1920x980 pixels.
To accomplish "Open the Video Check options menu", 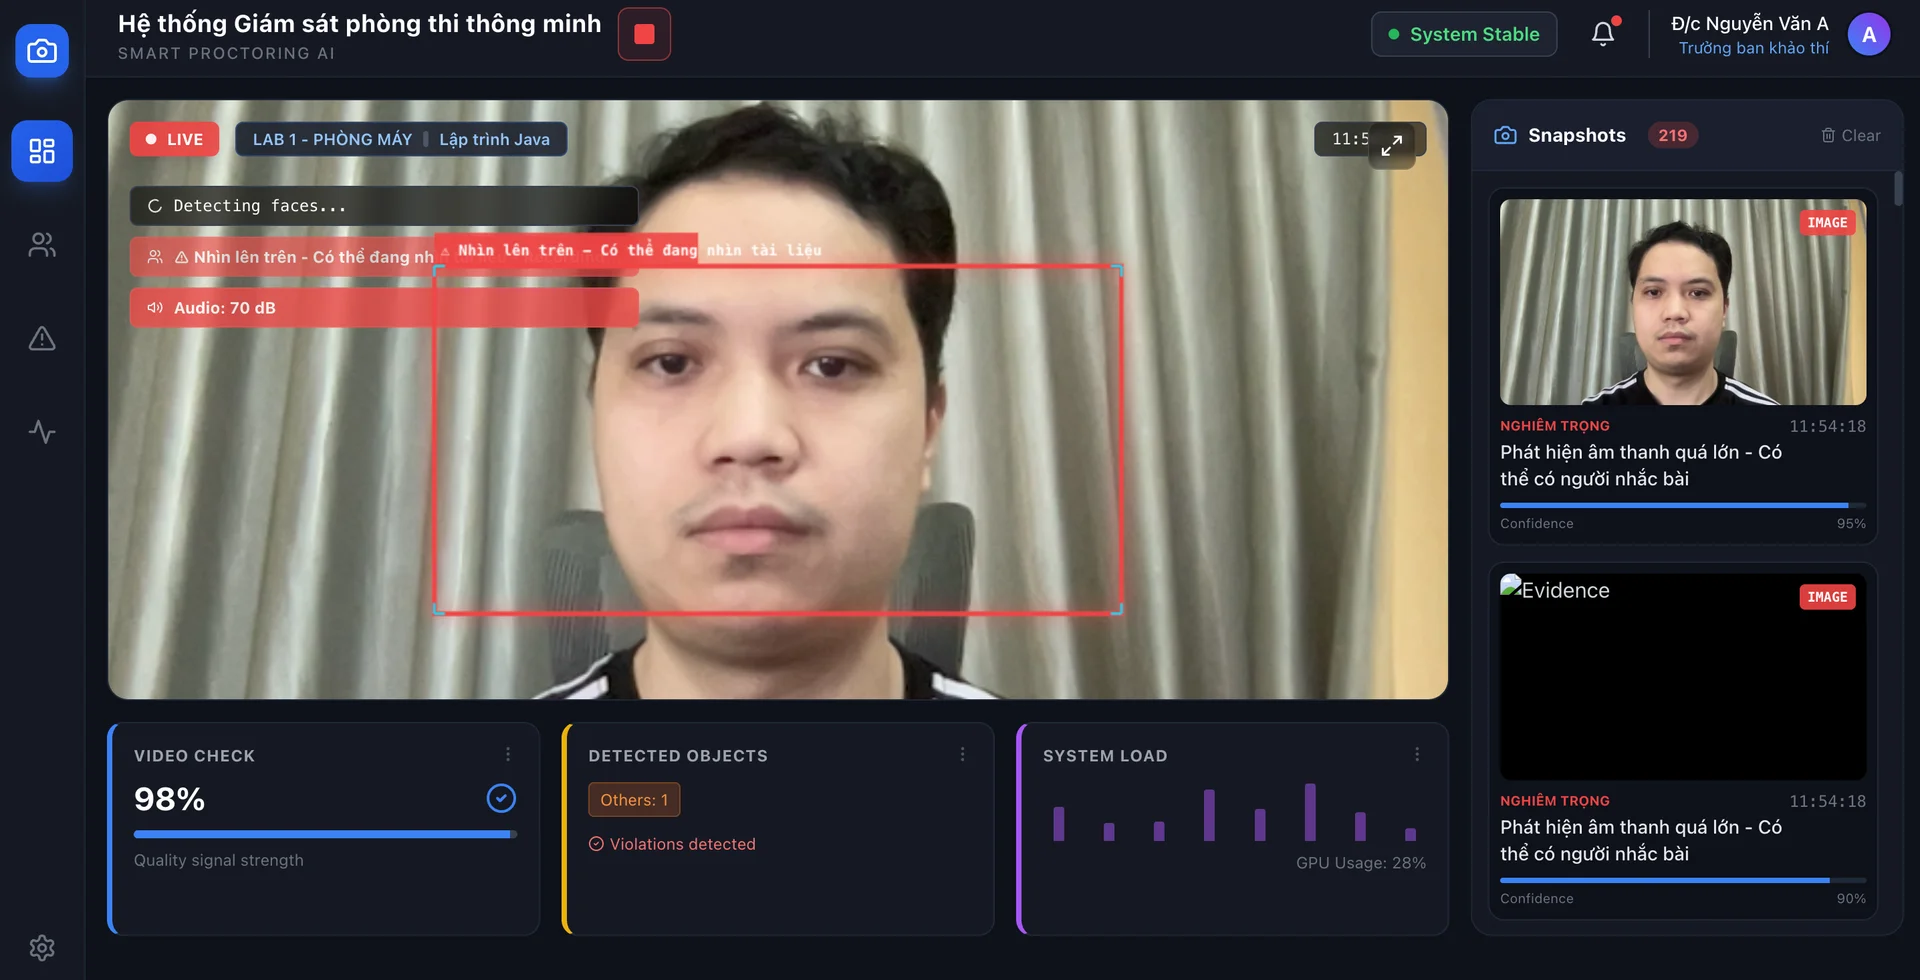I will (508, 753).
